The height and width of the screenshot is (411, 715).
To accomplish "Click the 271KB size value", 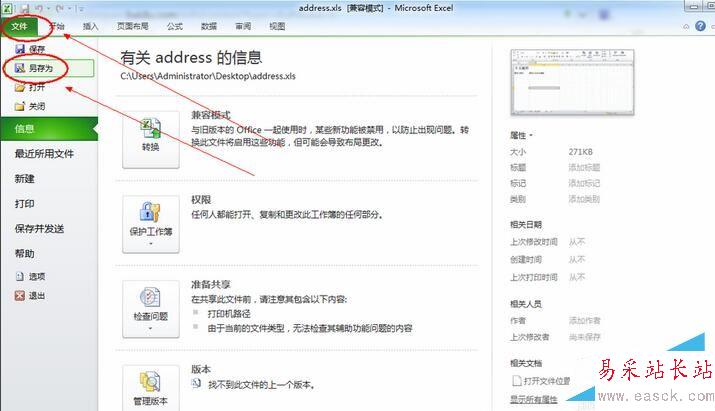I will (580, 151).
